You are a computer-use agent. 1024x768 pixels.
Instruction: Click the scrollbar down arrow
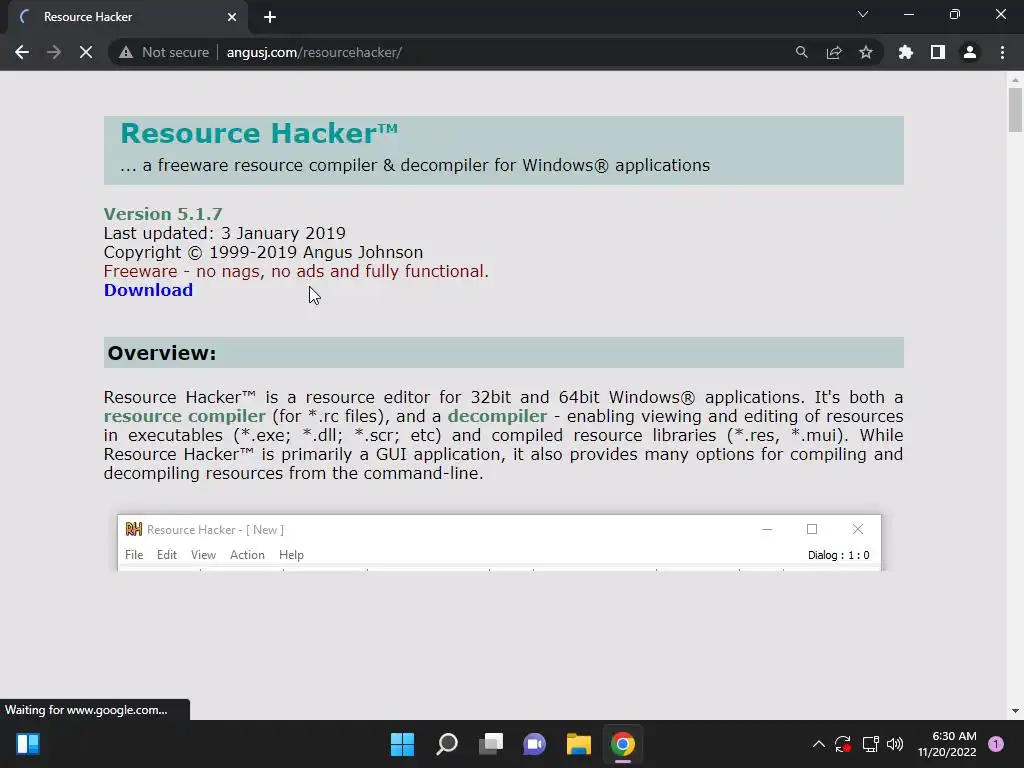(x=1015, y=711)
